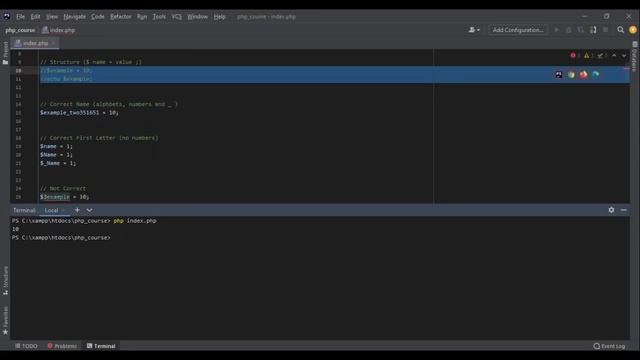Click the Stop icon in toolbar

(605, 30)
